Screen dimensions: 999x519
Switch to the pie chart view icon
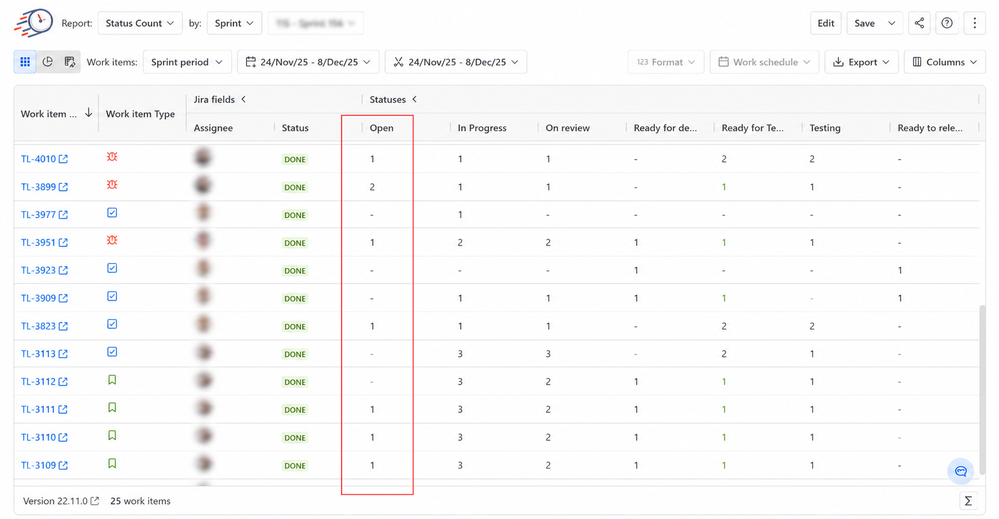point(47,62)
